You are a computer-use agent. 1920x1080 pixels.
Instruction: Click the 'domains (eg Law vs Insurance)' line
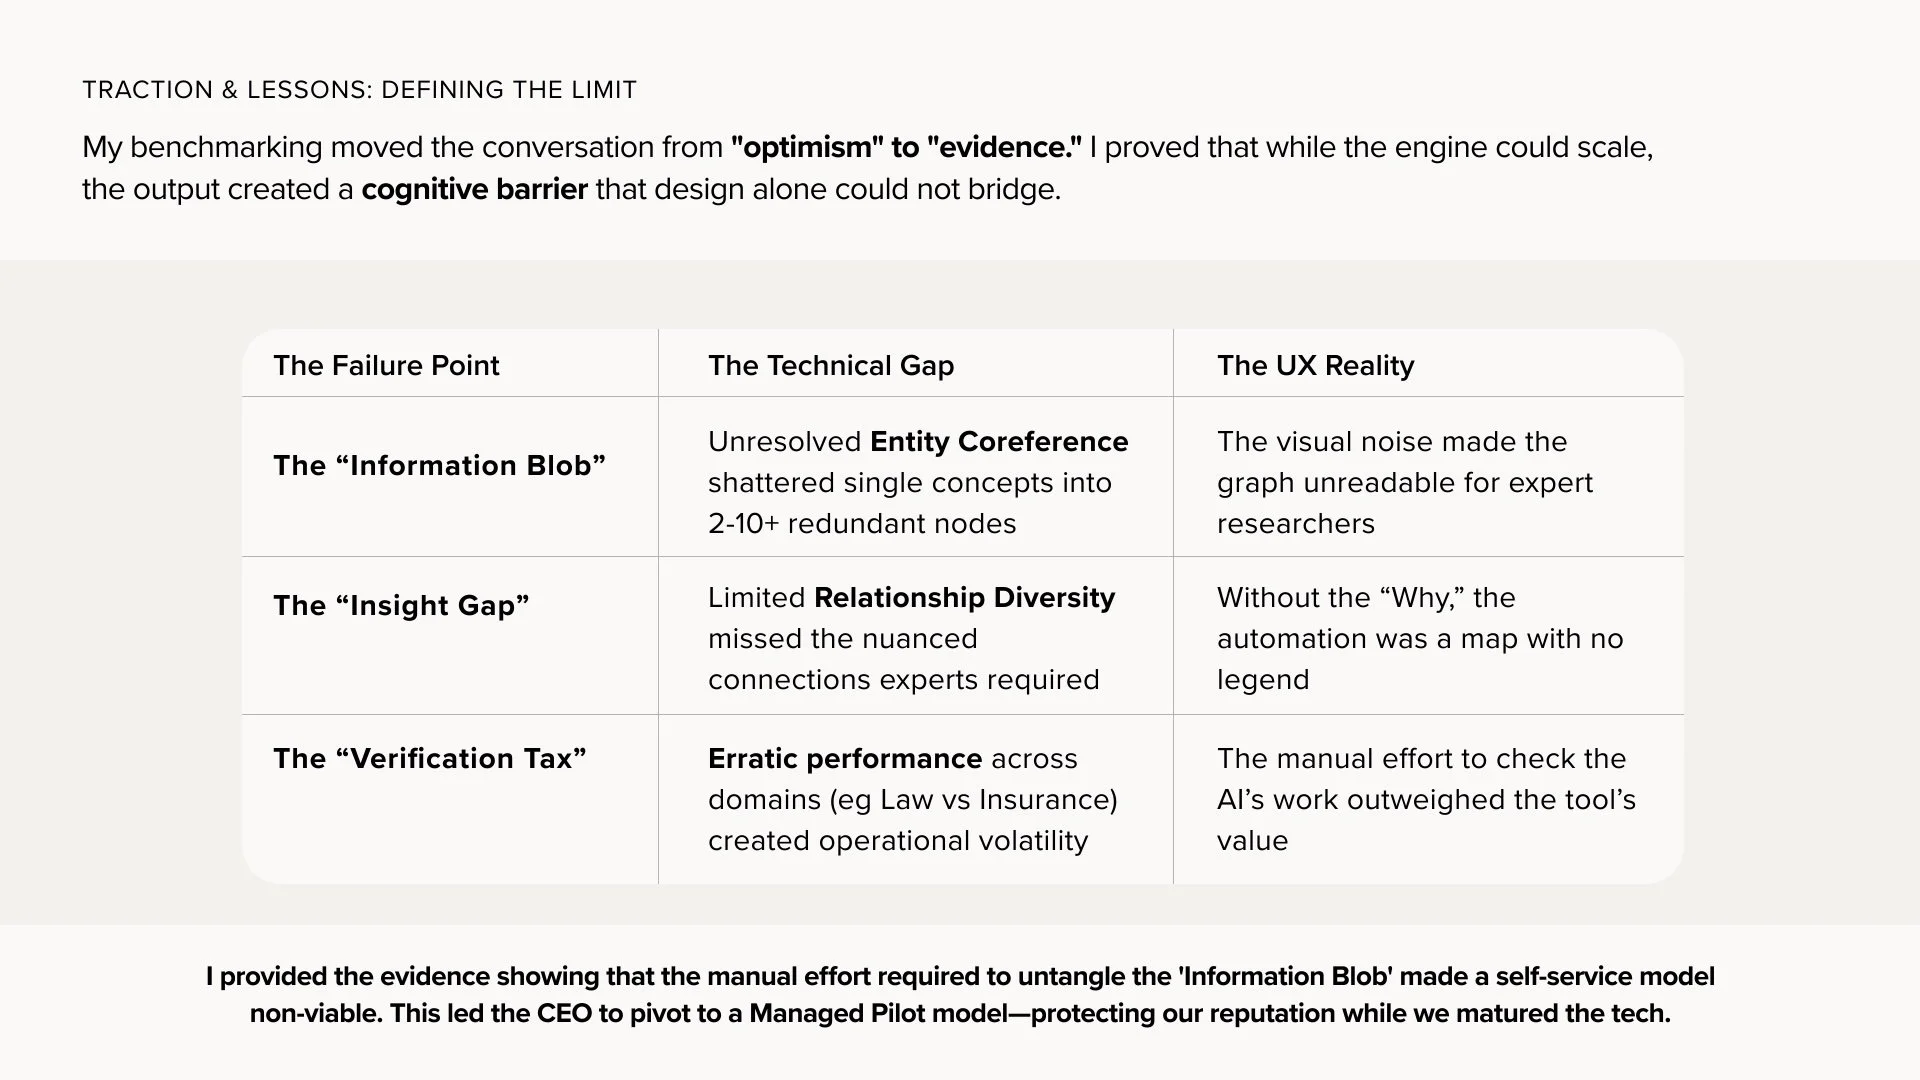pyautogui.click(x=912, y=799)
